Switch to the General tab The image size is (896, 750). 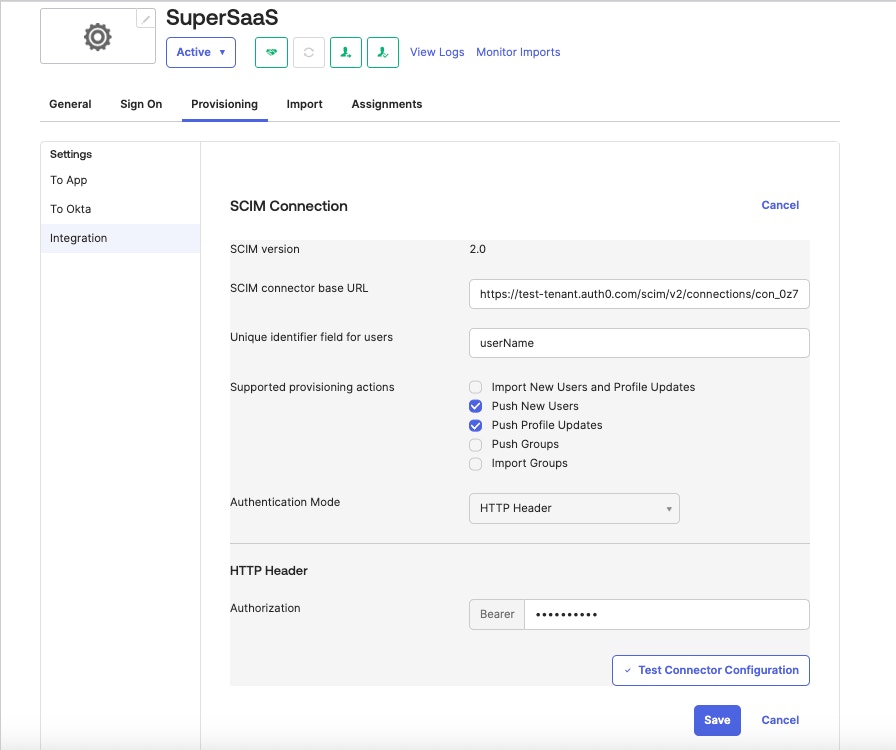point(70,104)
